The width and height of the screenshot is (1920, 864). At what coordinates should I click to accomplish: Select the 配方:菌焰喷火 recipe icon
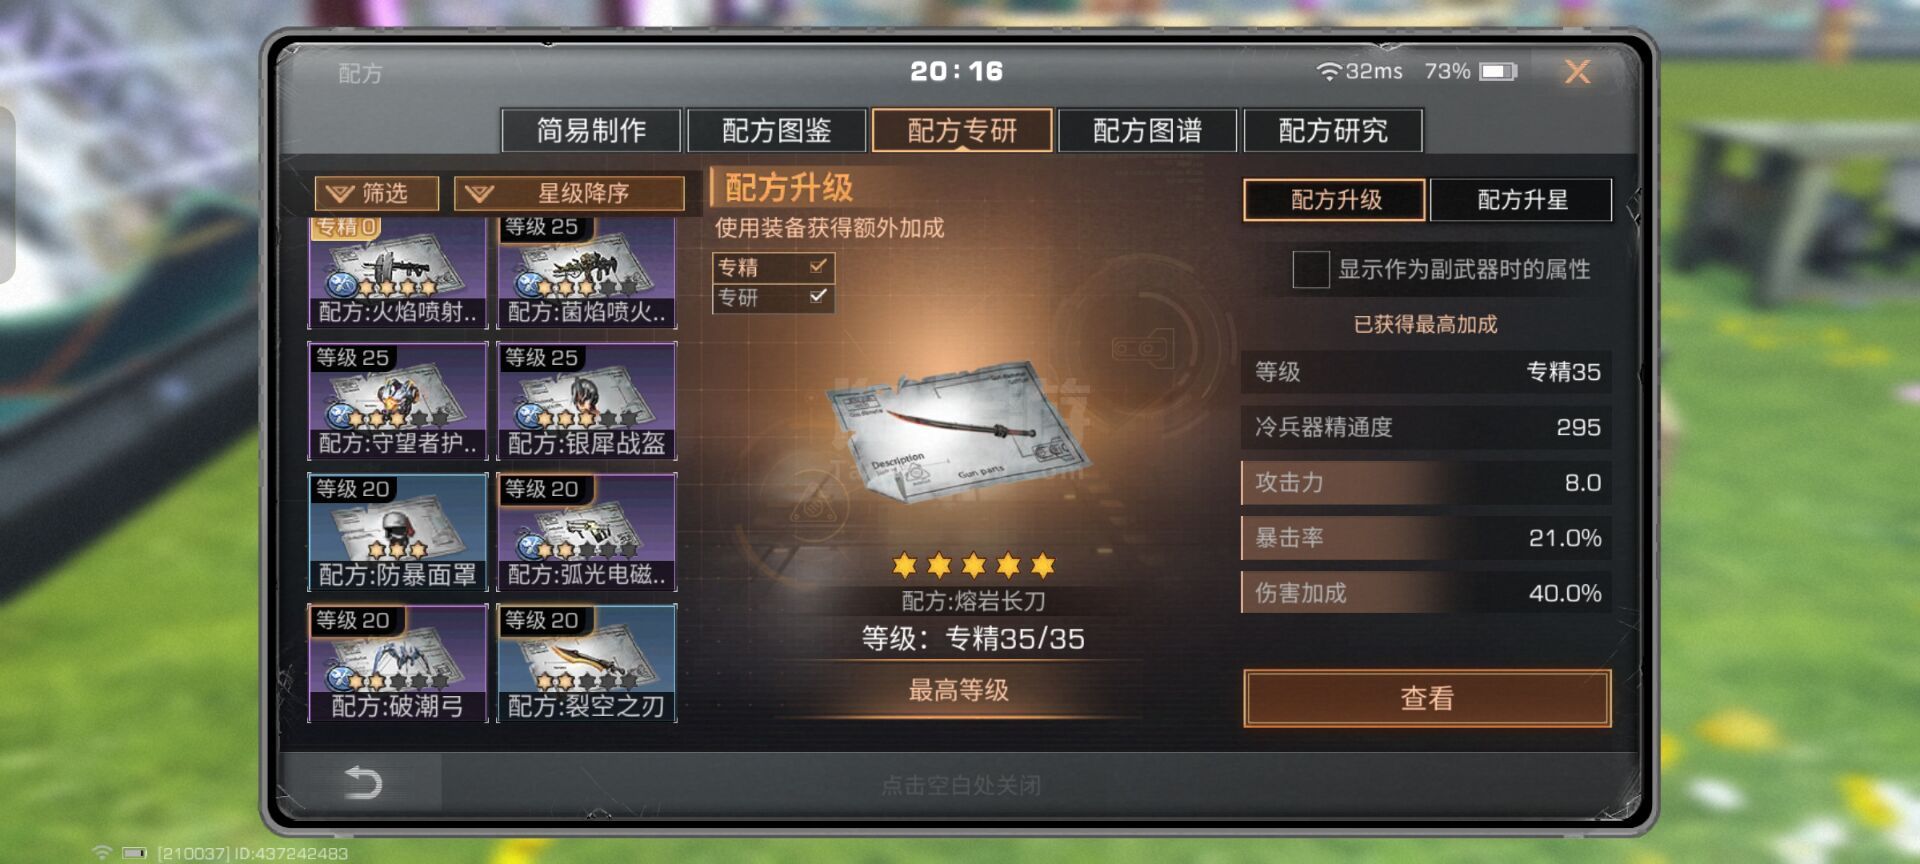(587, 271)
